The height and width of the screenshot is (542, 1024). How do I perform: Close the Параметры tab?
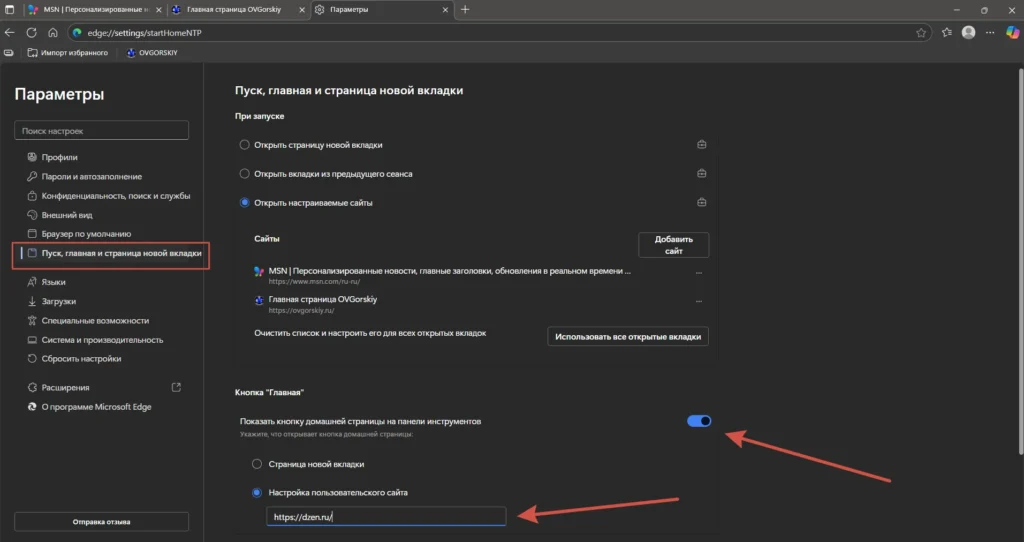click(445, 10)
